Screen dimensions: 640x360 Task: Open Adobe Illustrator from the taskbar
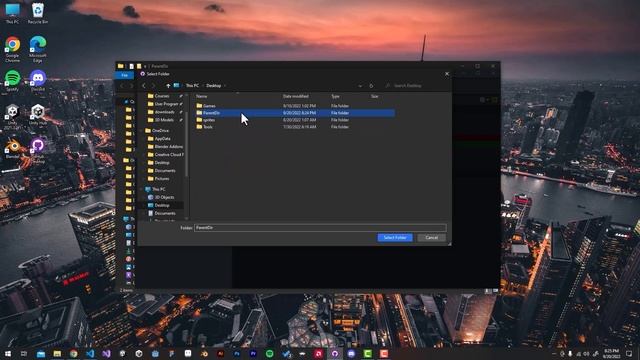coord(220,353)
